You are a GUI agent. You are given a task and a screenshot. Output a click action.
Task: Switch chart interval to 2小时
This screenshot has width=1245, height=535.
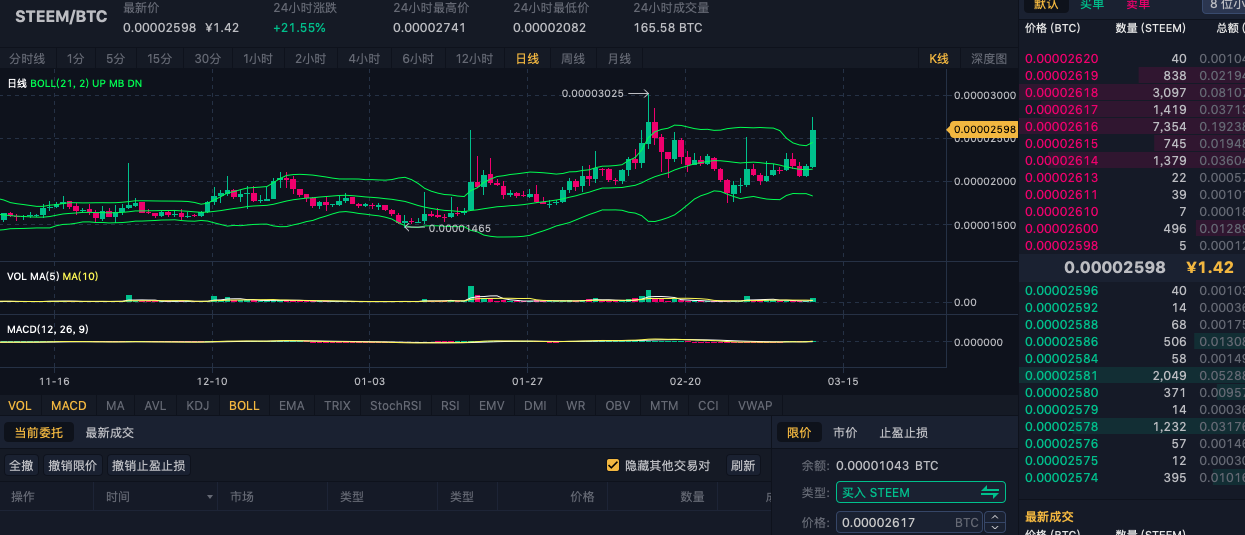click(x=312, y=59)
